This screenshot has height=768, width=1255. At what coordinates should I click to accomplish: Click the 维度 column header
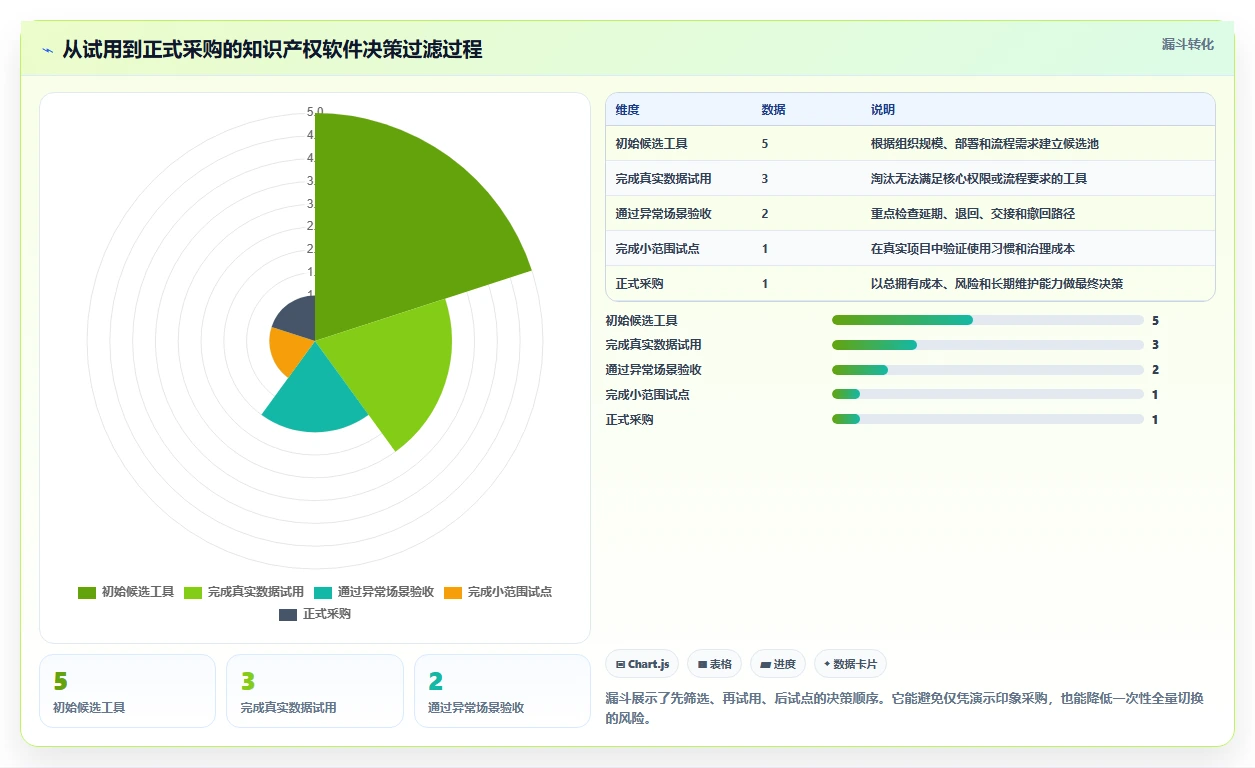point(628,110)
